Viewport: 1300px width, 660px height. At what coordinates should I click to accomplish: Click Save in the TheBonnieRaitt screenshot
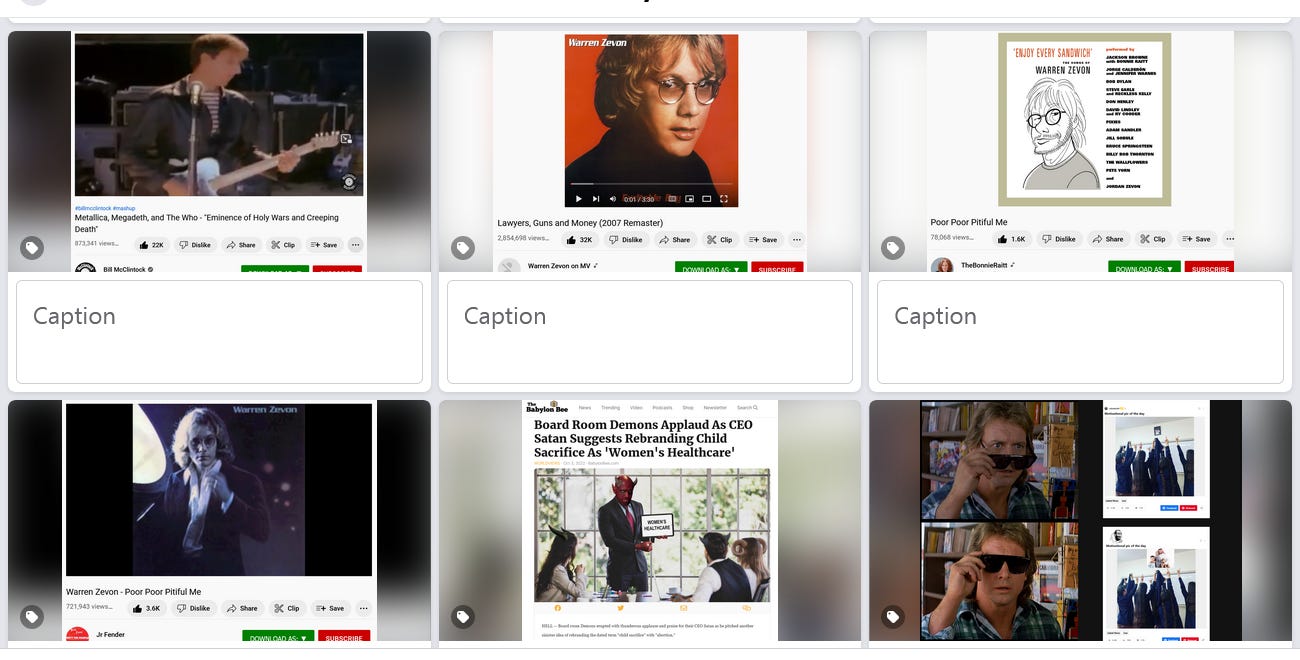[x=1196, y=239]
